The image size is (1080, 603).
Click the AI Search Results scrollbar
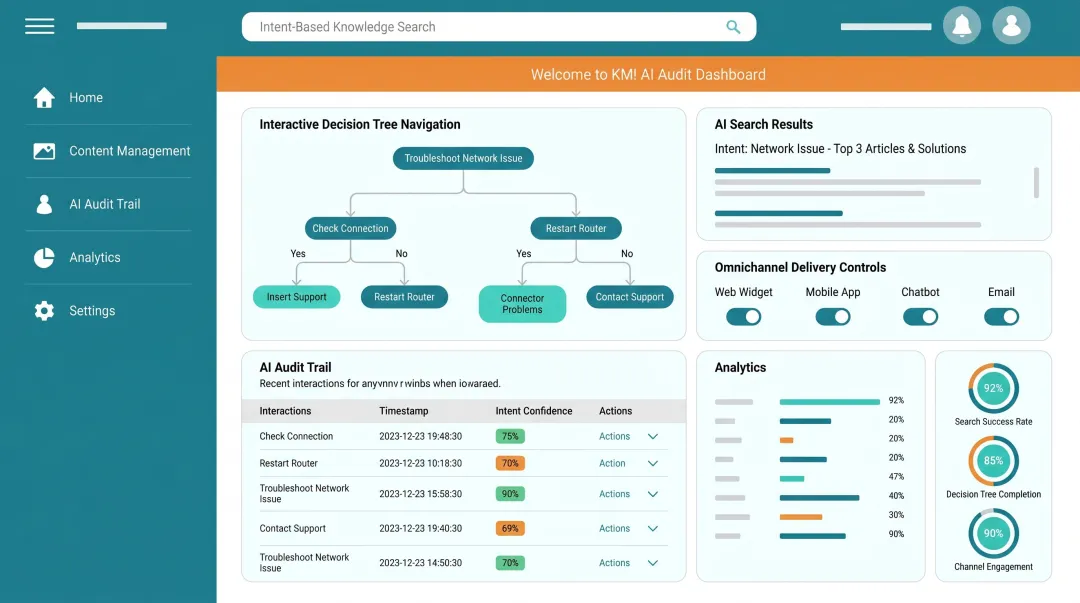(1036, 183)
